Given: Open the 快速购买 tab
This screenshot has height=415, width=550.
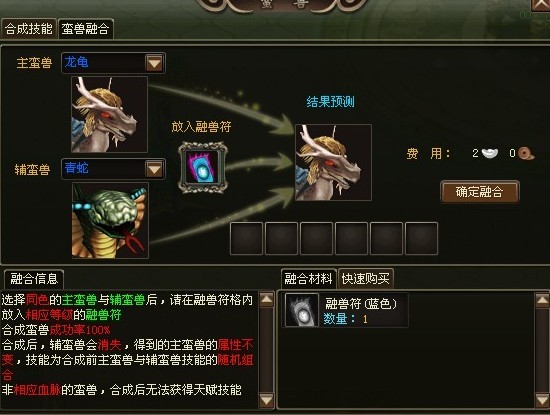Looking at the screenshot, I should (365, 279).
